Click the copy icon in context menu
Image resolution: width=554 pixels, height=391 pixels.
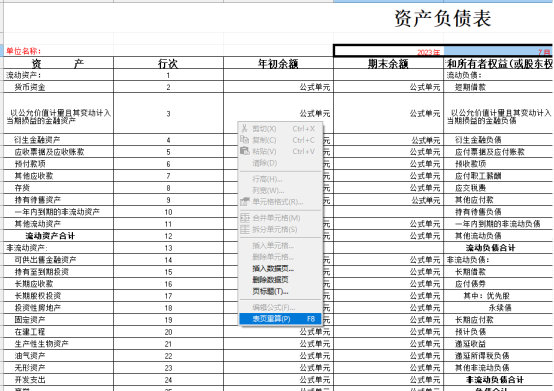pyautogui.click(x=244, y=140)
